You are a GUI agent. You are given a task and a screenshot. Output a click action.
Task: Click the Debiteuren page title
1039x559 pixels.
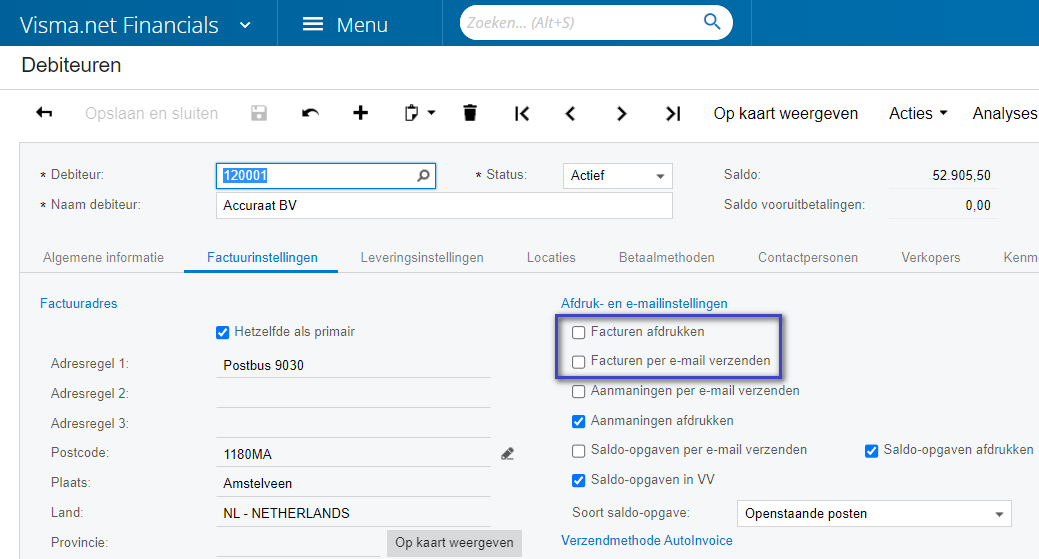point(72,65)
